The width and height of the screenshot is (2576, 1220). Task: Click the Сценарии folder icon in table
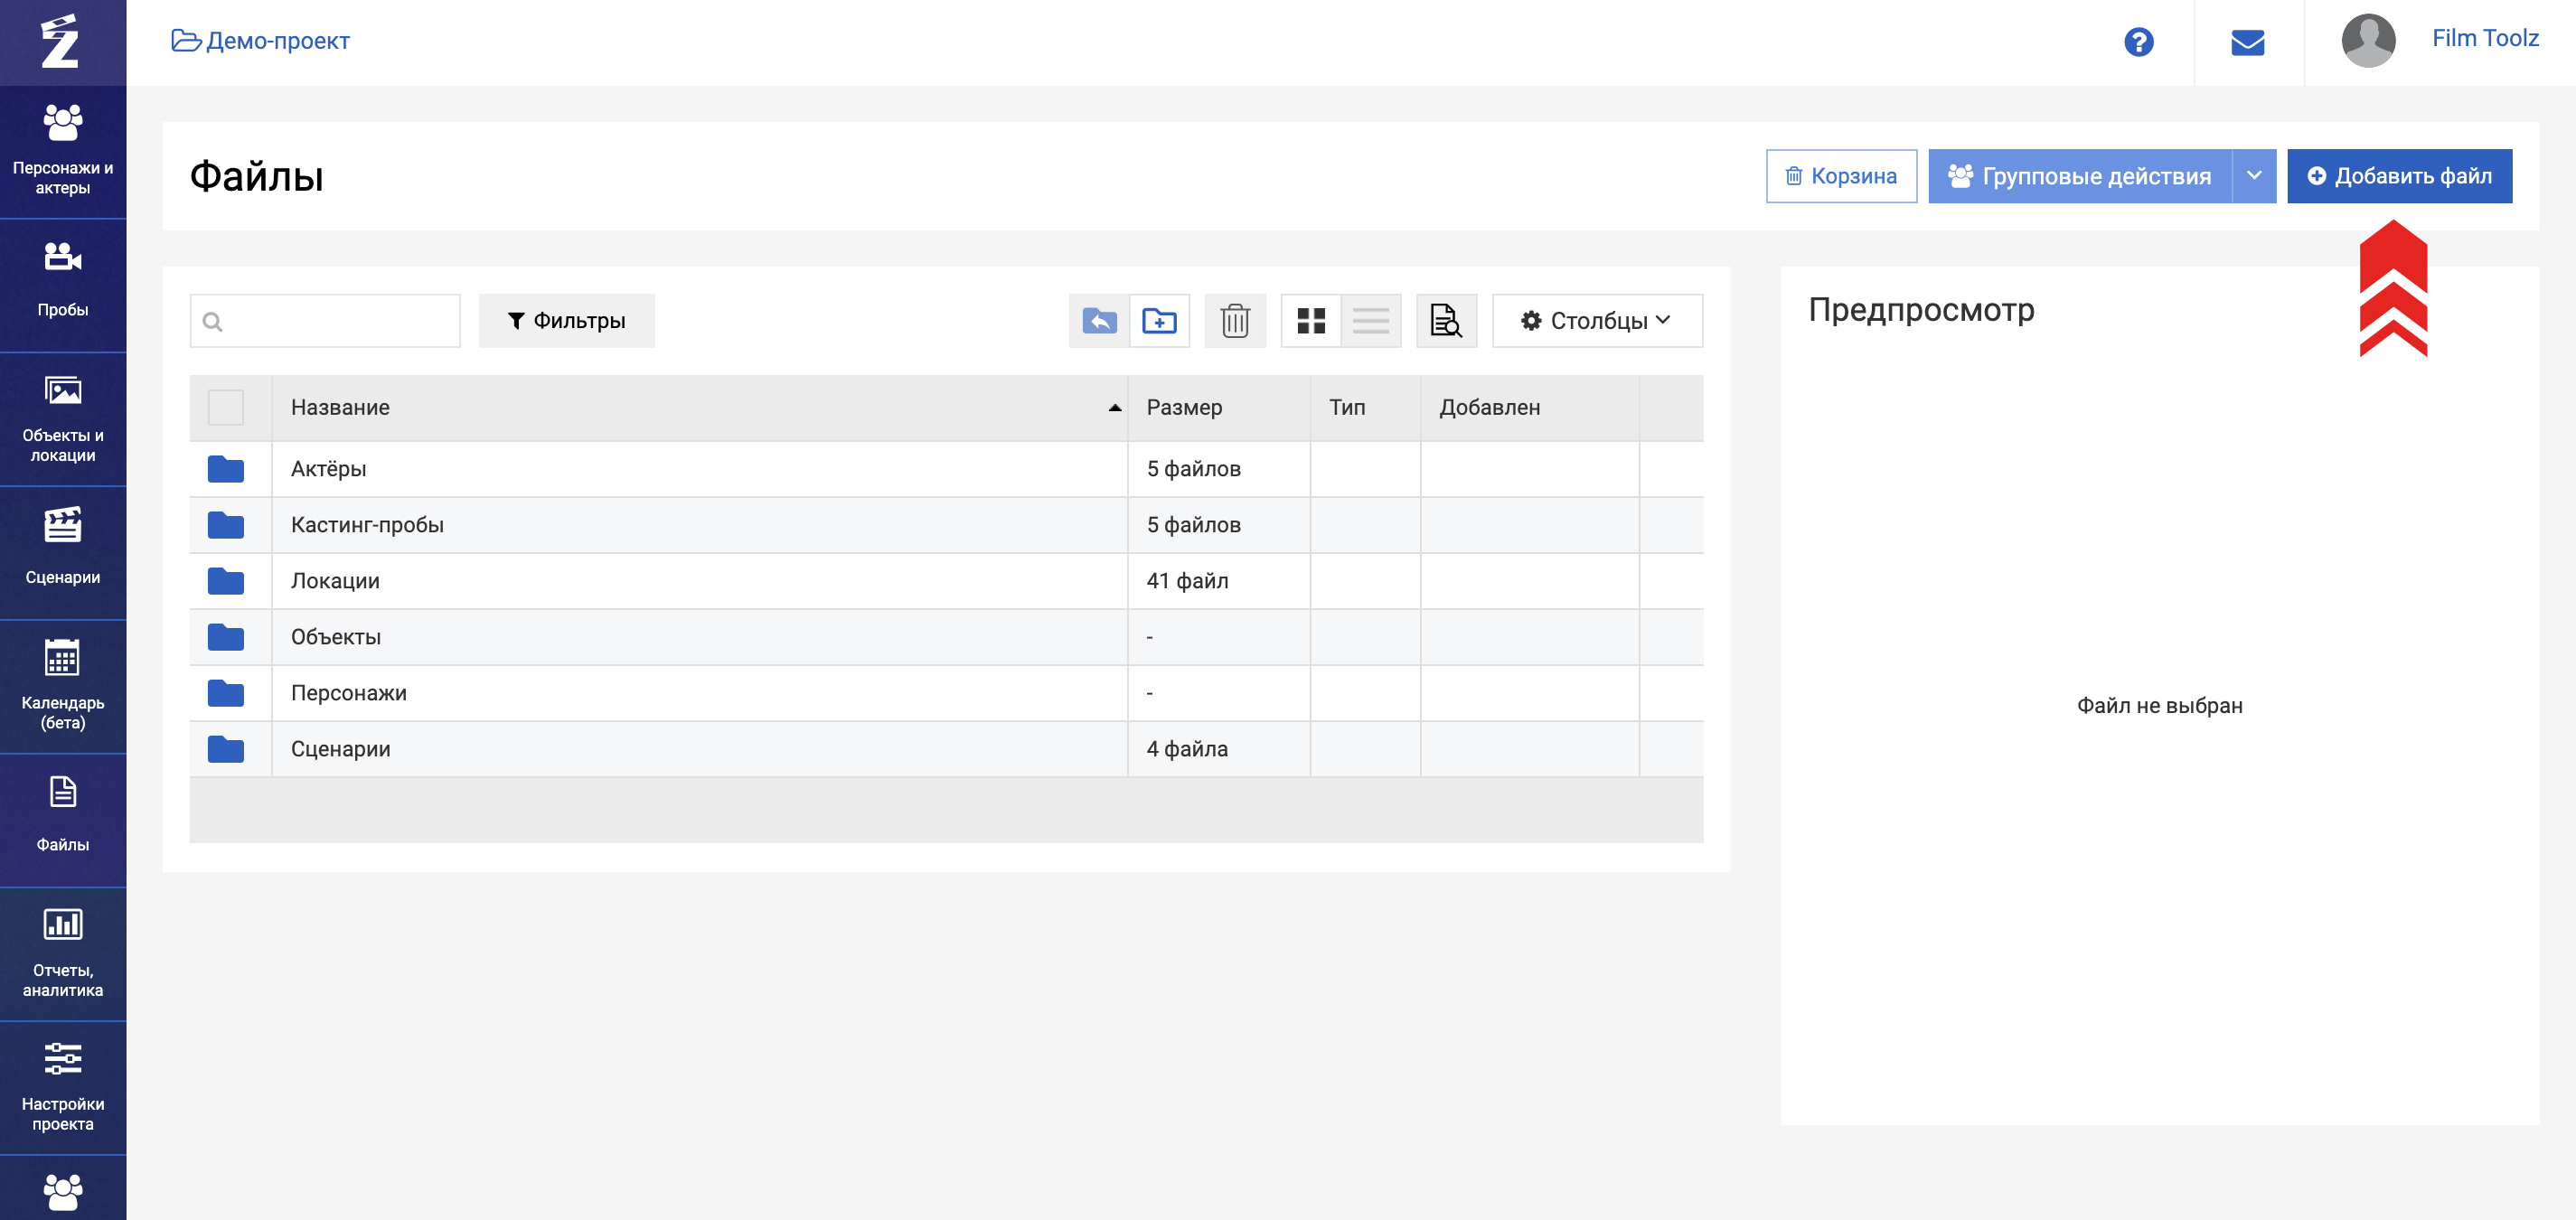click(x=226, y=749)
